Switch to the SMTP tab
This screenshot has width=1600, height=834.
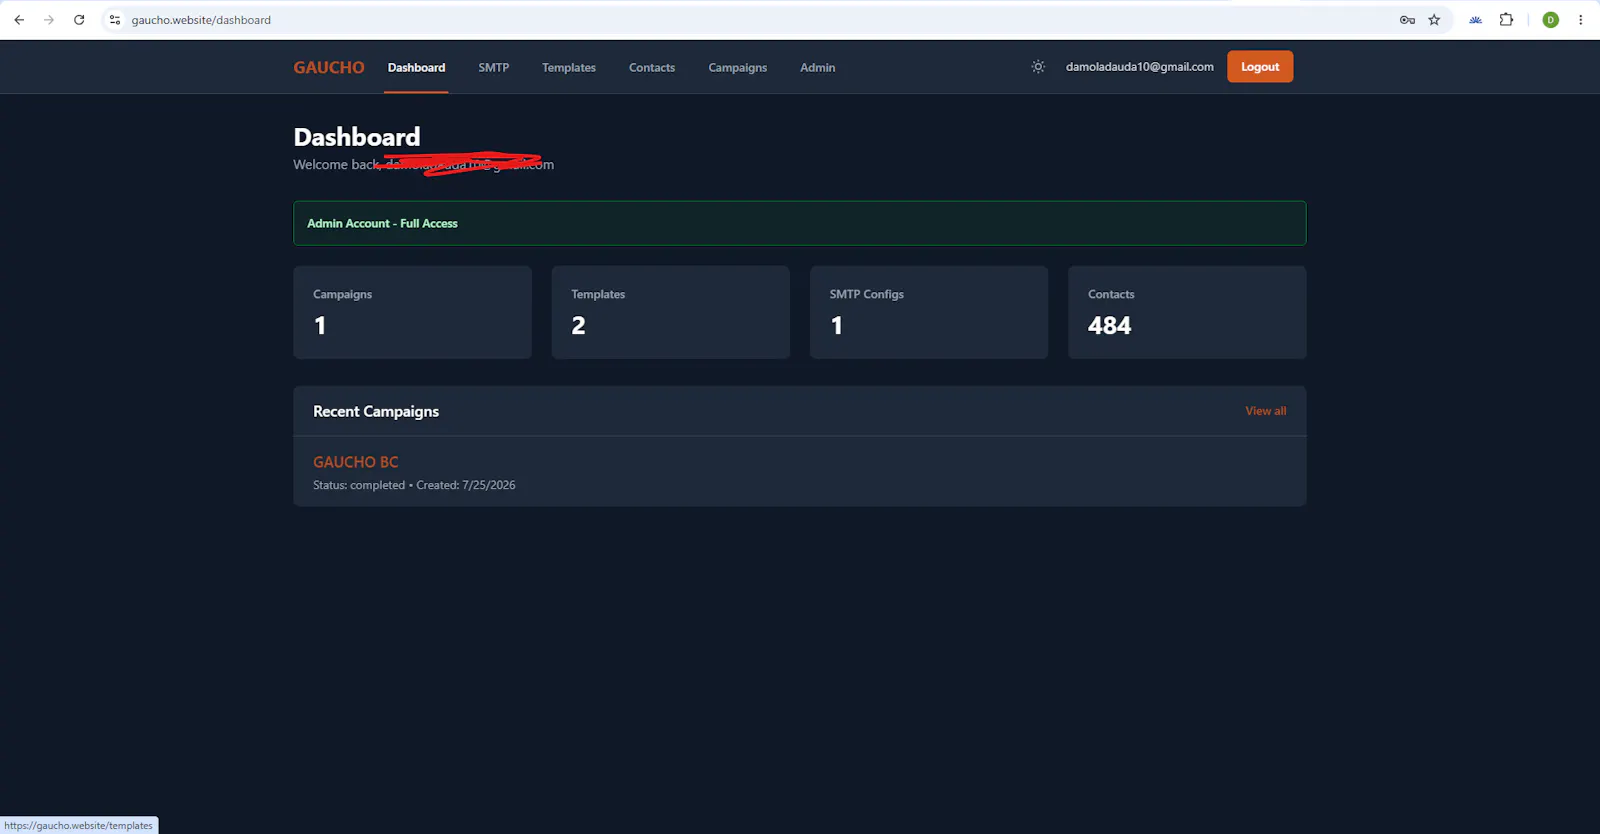pos(494,67)
